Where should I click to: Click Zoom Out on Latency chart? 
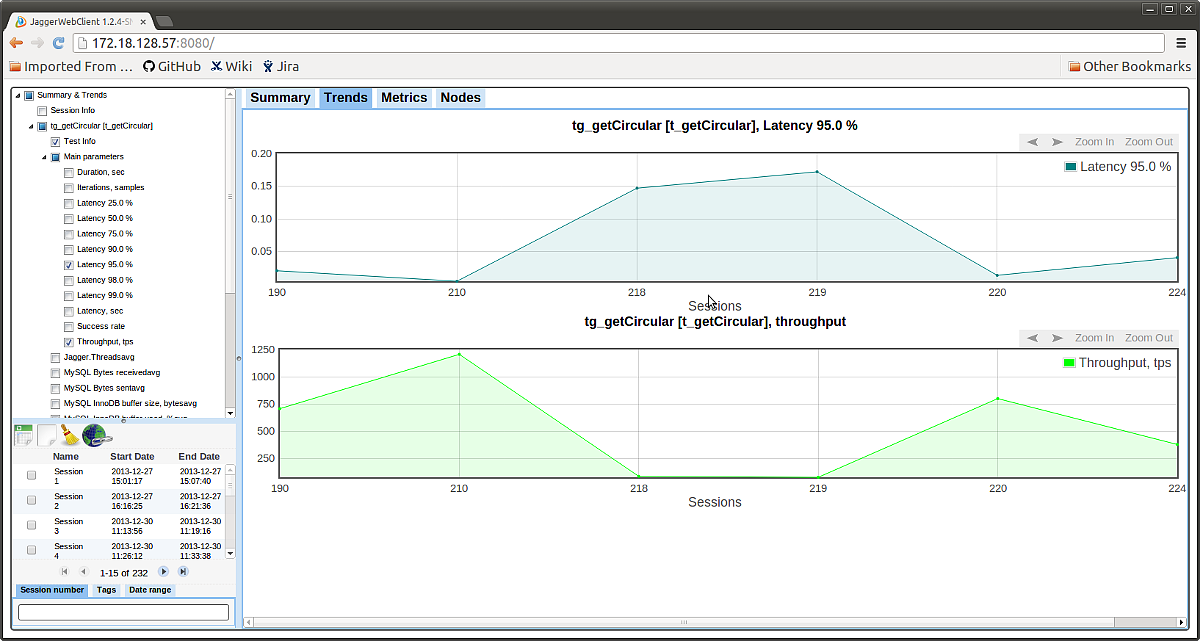coord(1148,142)
